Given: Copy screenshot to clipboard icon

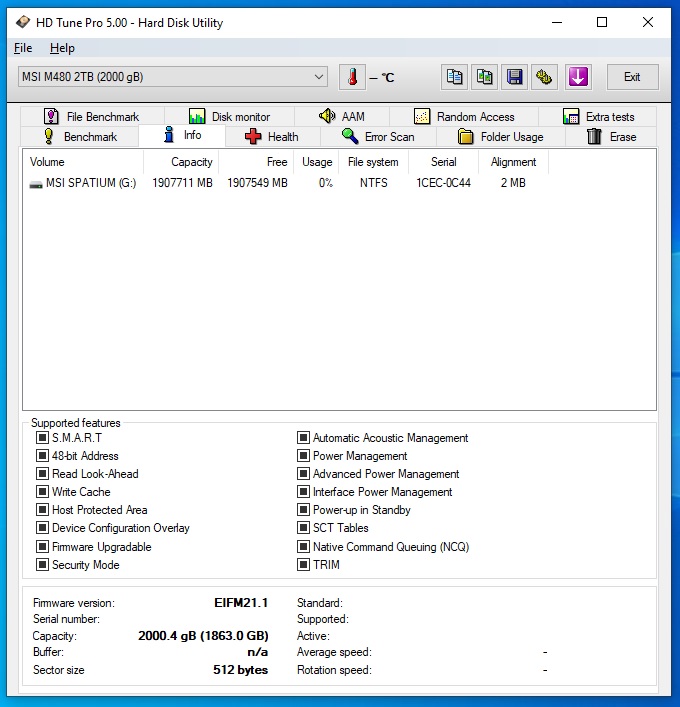Looking at the screenshot, I should [x=485, y=77].
